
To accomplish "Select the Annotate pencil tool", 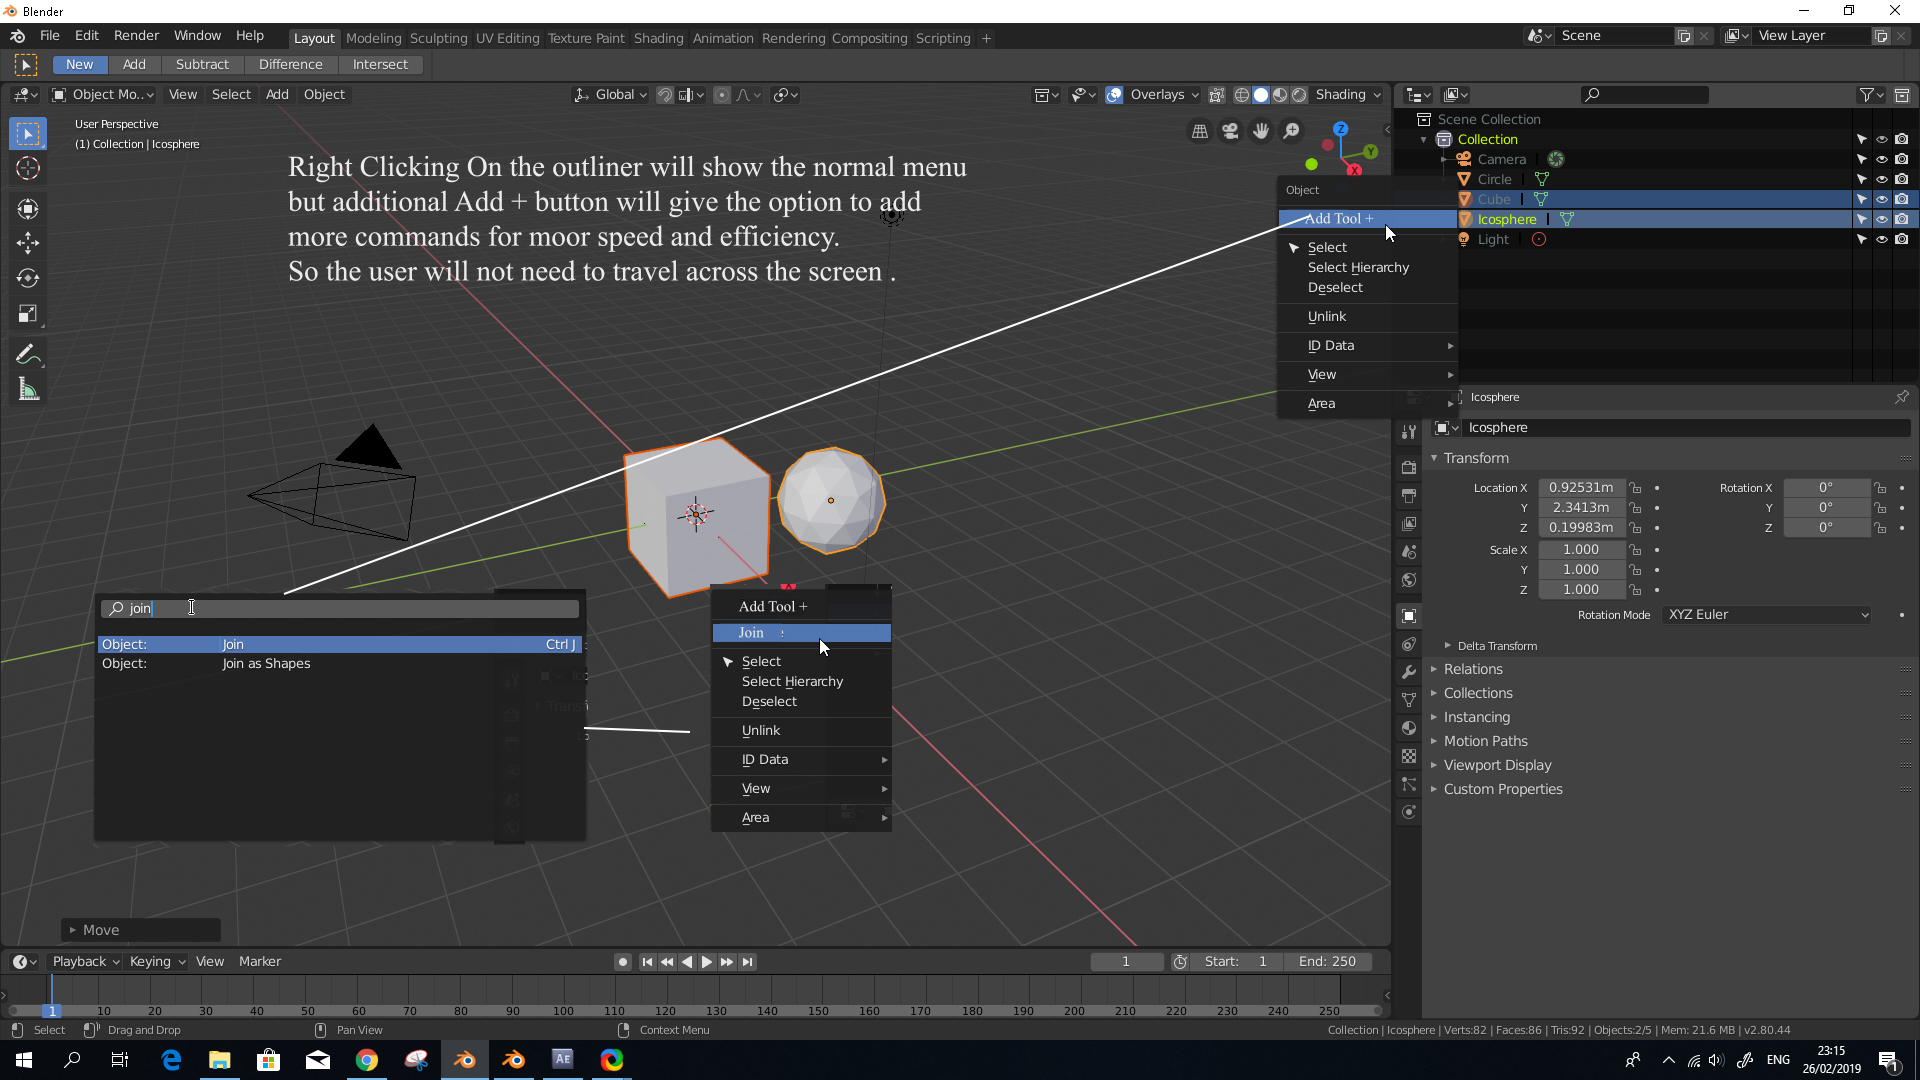I will 28,355.
